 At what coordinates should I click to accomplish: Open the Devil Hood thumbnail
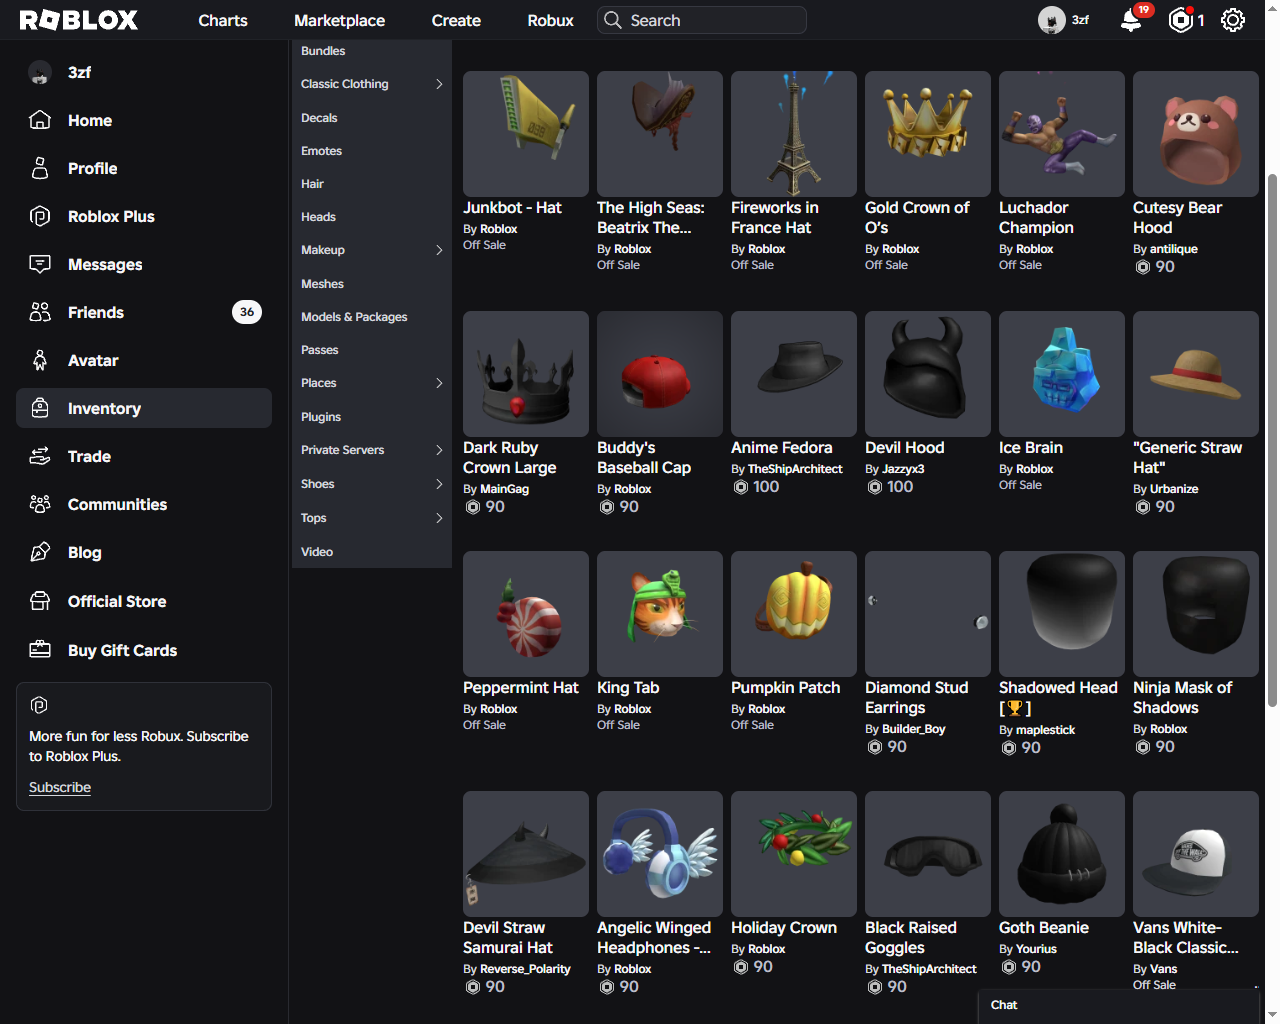[928, 374]
